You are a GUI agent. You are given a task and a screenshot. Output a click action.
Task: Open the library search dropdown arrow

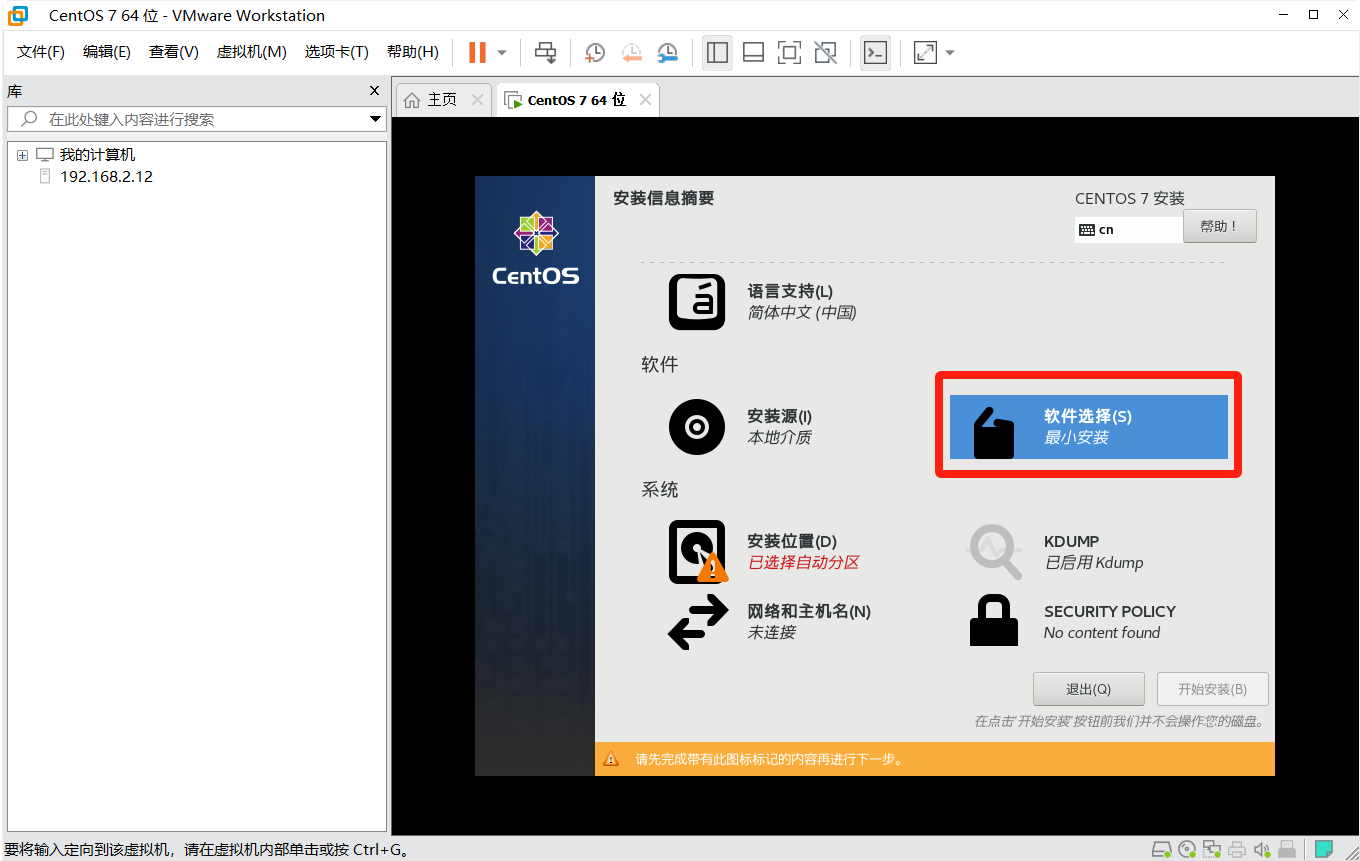(x=376, y=119)
